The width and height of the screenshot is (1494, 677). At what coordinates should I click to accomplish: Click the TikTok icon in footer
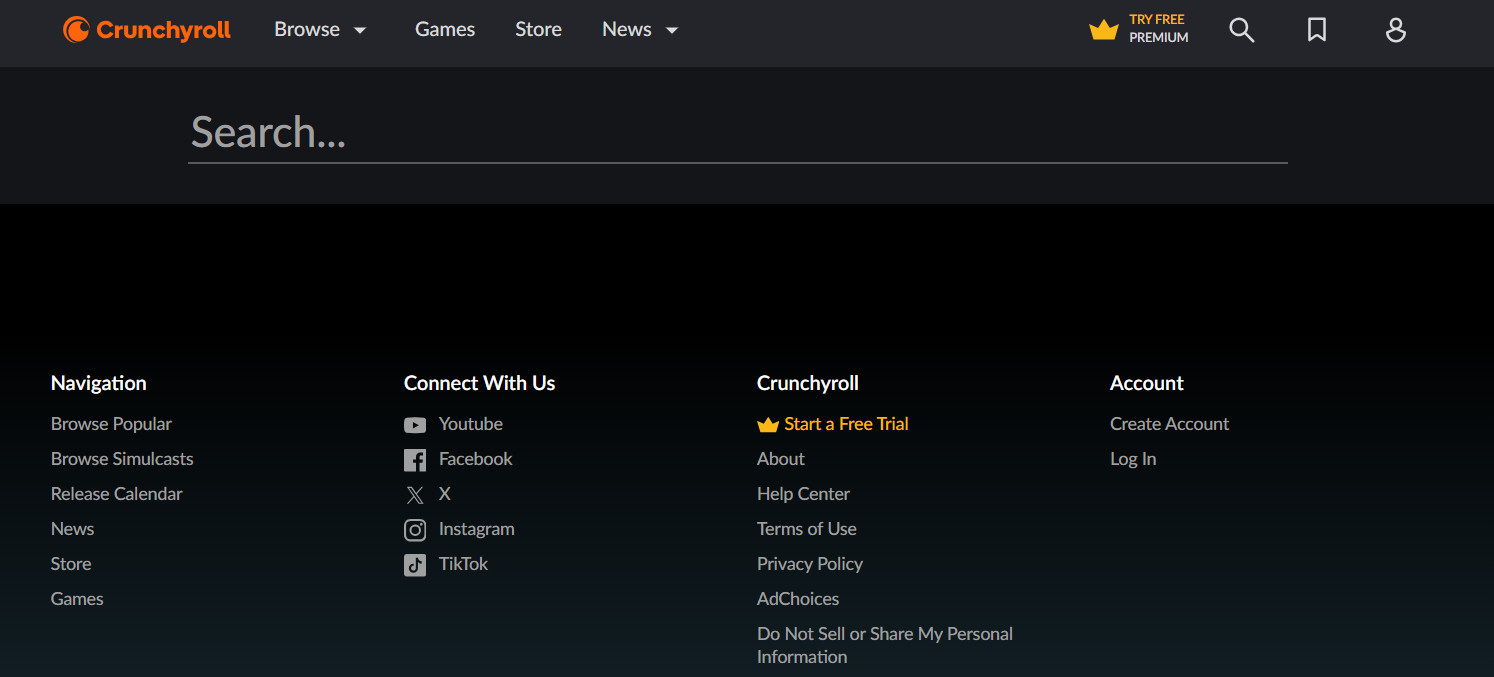coord(415,565)
